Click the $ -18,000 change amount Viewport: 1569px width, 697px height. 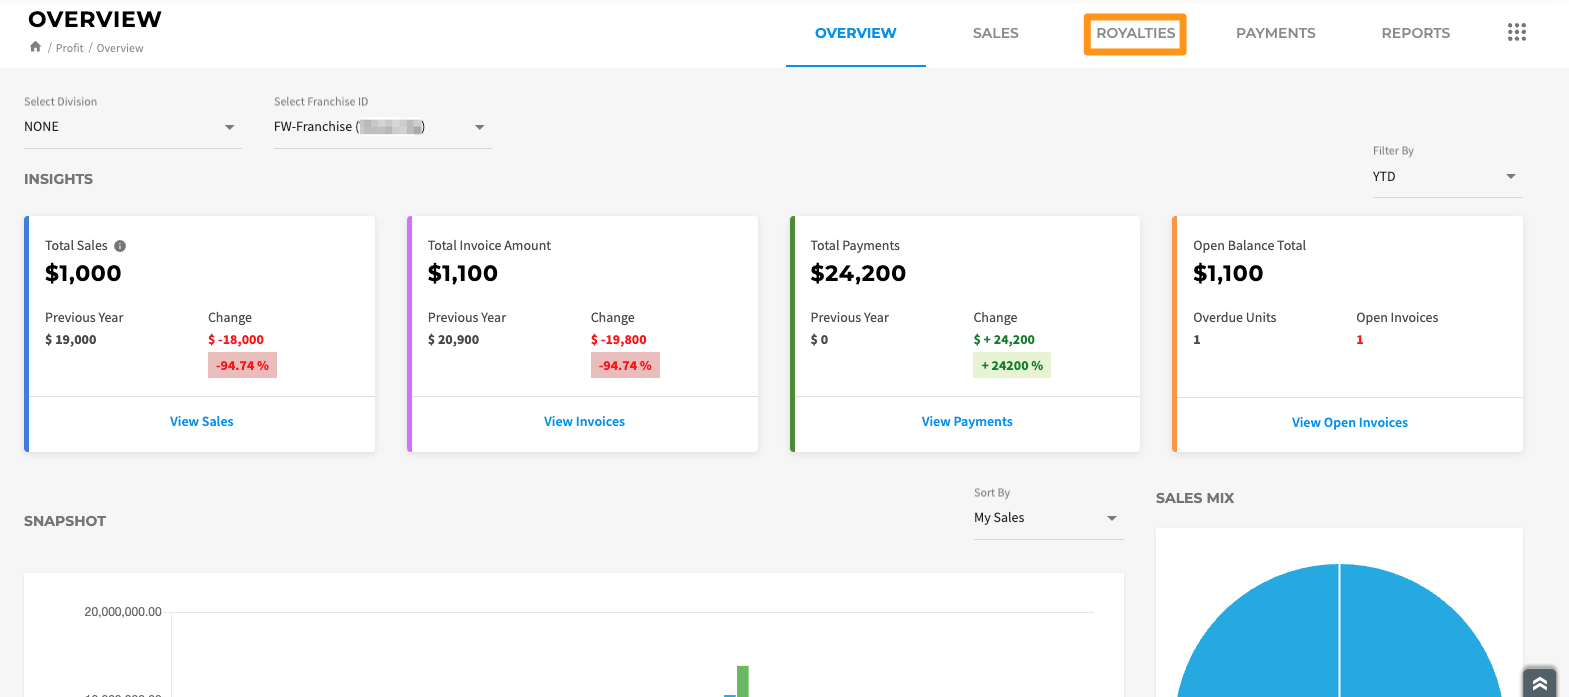pyautogui.click(x=236, y=340)
